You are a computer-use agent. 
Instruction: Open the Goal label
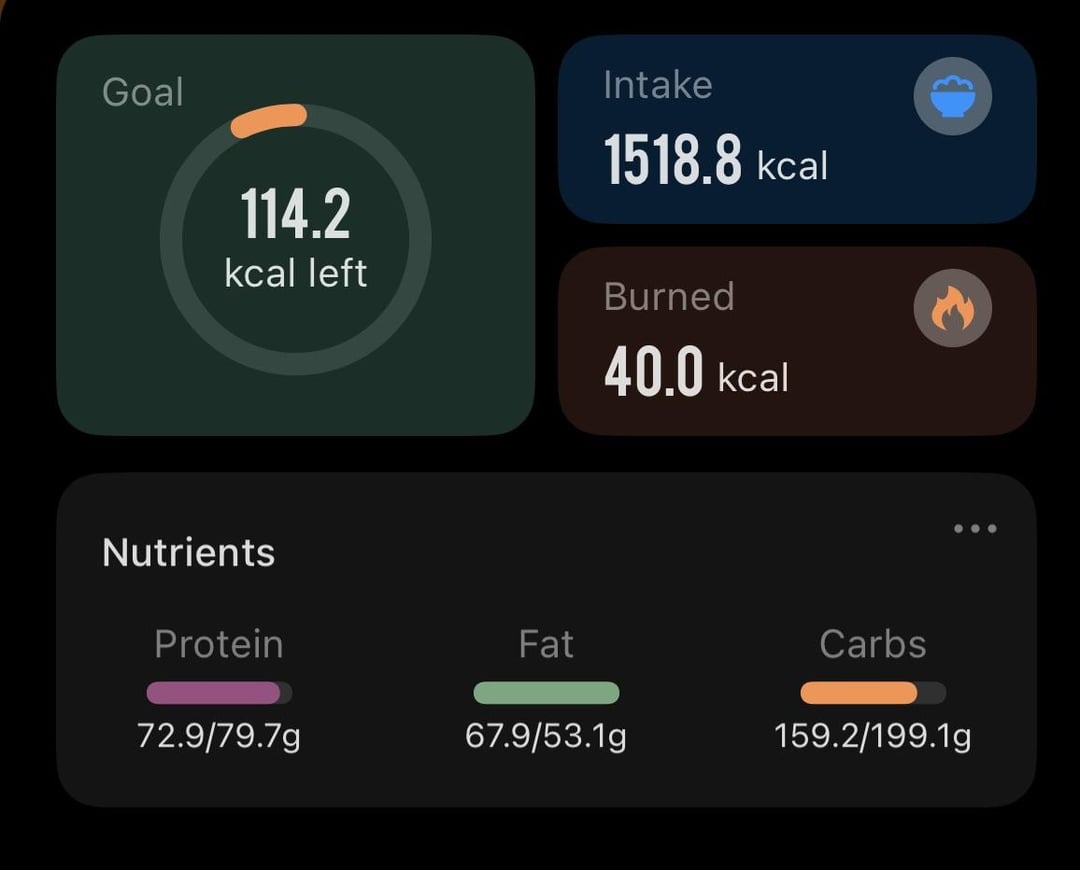143,92
